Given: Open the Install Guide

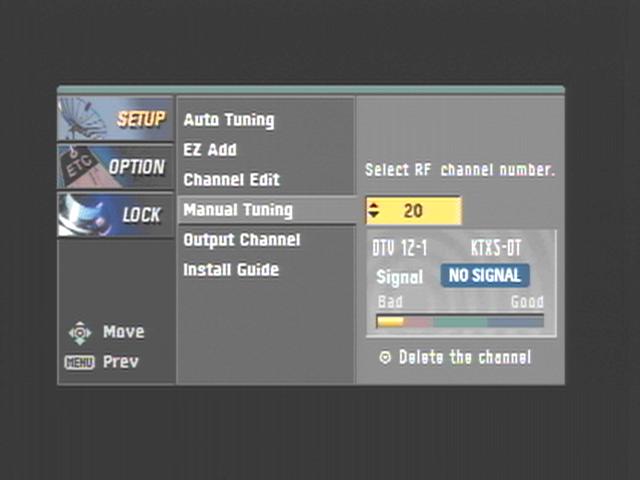Looking at the screenshot, I should (231, 269).
